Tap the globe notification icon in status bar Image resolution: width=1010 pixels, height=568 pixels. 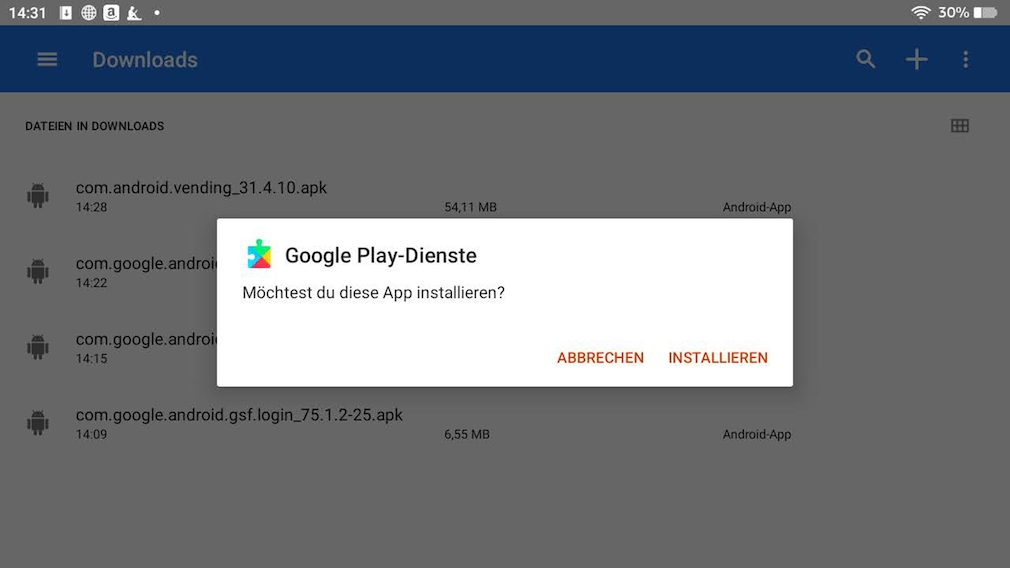(x=89, y=13)
